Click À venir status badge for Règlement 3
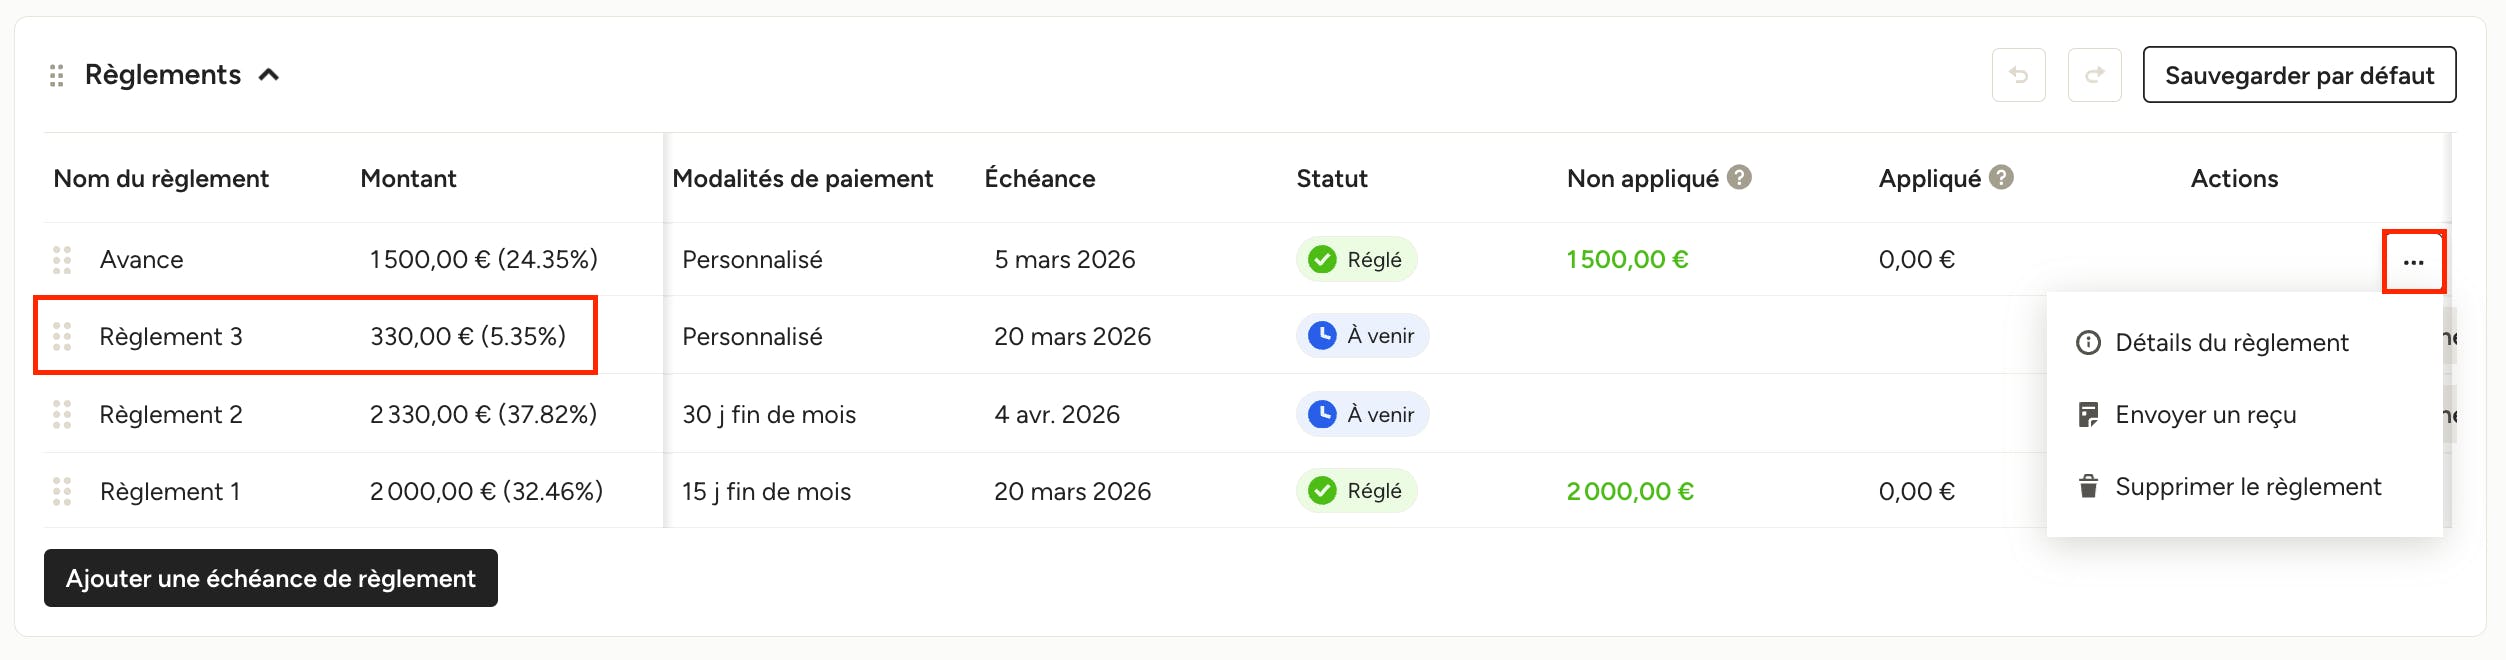The height and width of the screenshot is (660, 2506). click(x=1363, y=336)
